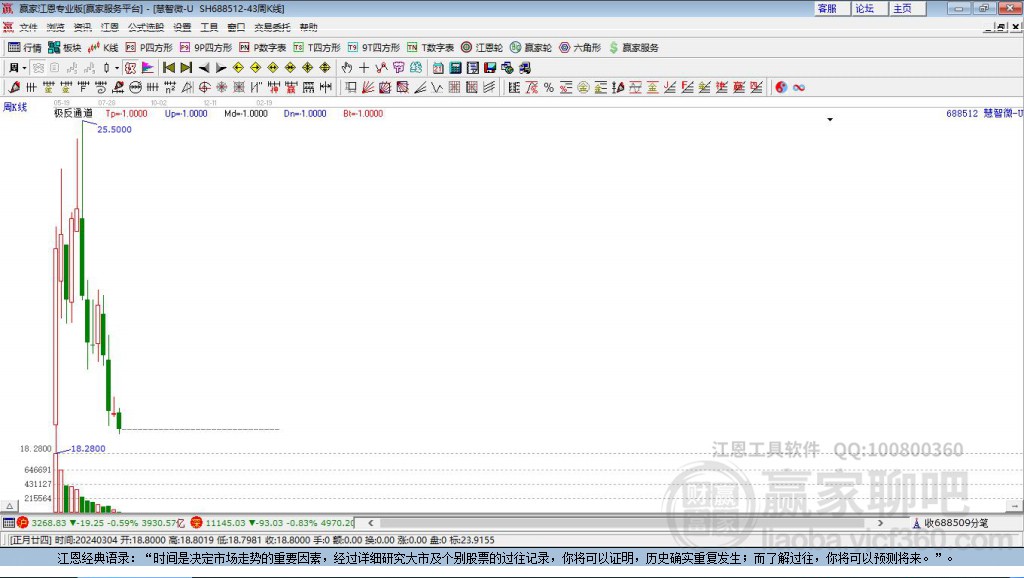Image resolution: width=1024 pixels, height=578 pixels.
Task: Open the P数字表 tool
Action: (x=263, y=48)
